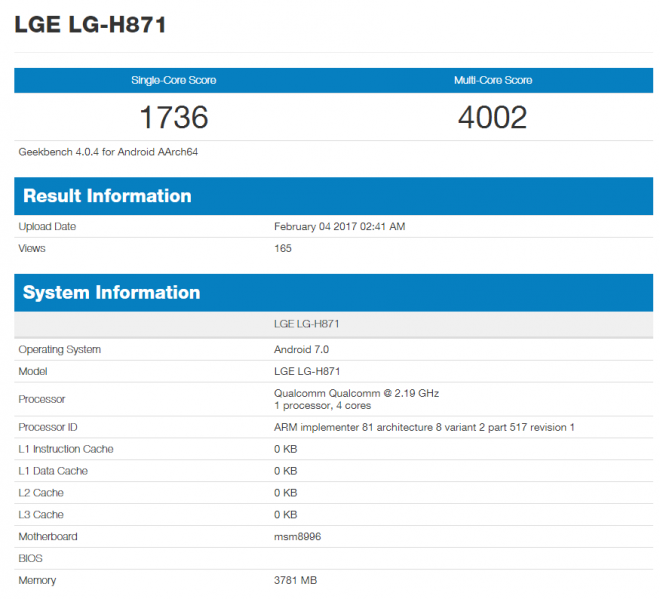This screenshot has width=660, height=599.
Task: Select the Qualcomm Qualcomm @ 2.19 GHz text
Action: (357, 393)
